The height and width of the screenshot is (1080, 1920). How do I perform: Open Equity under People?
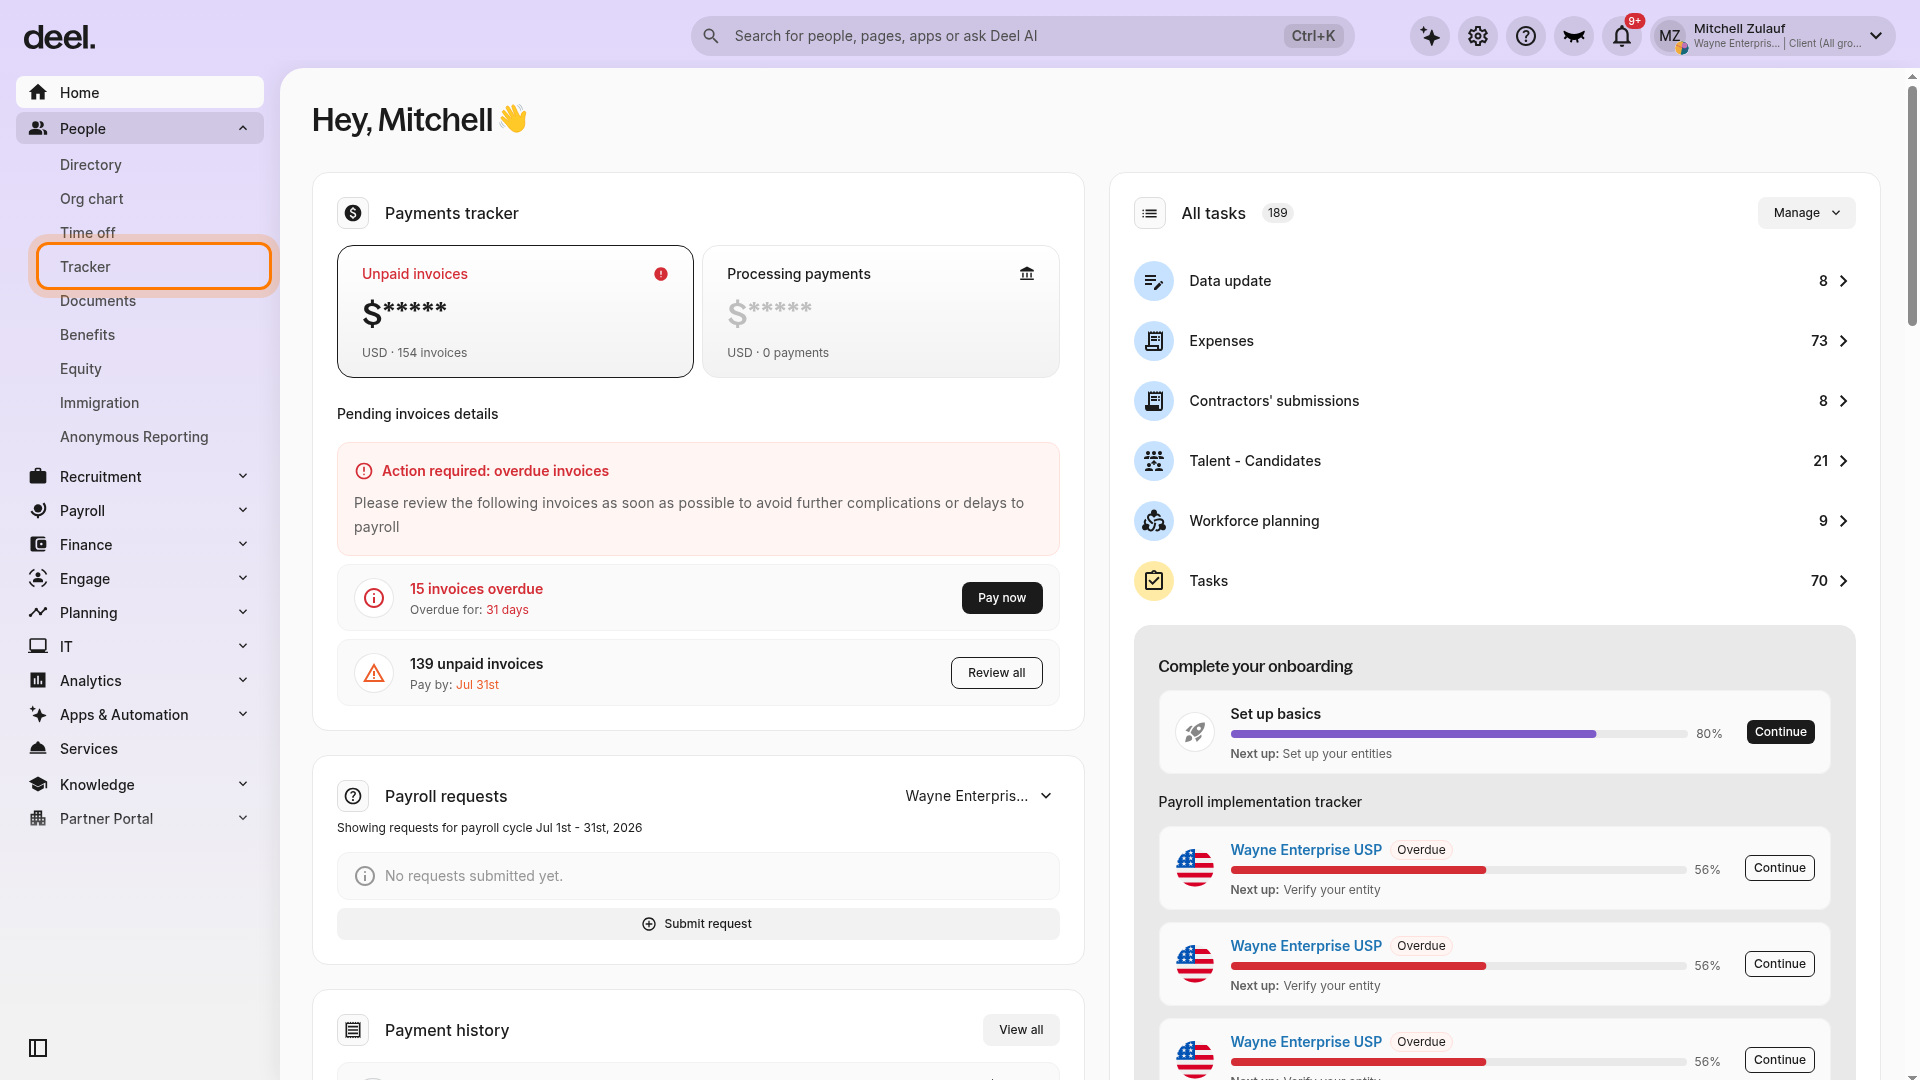(x=81, y=369)
